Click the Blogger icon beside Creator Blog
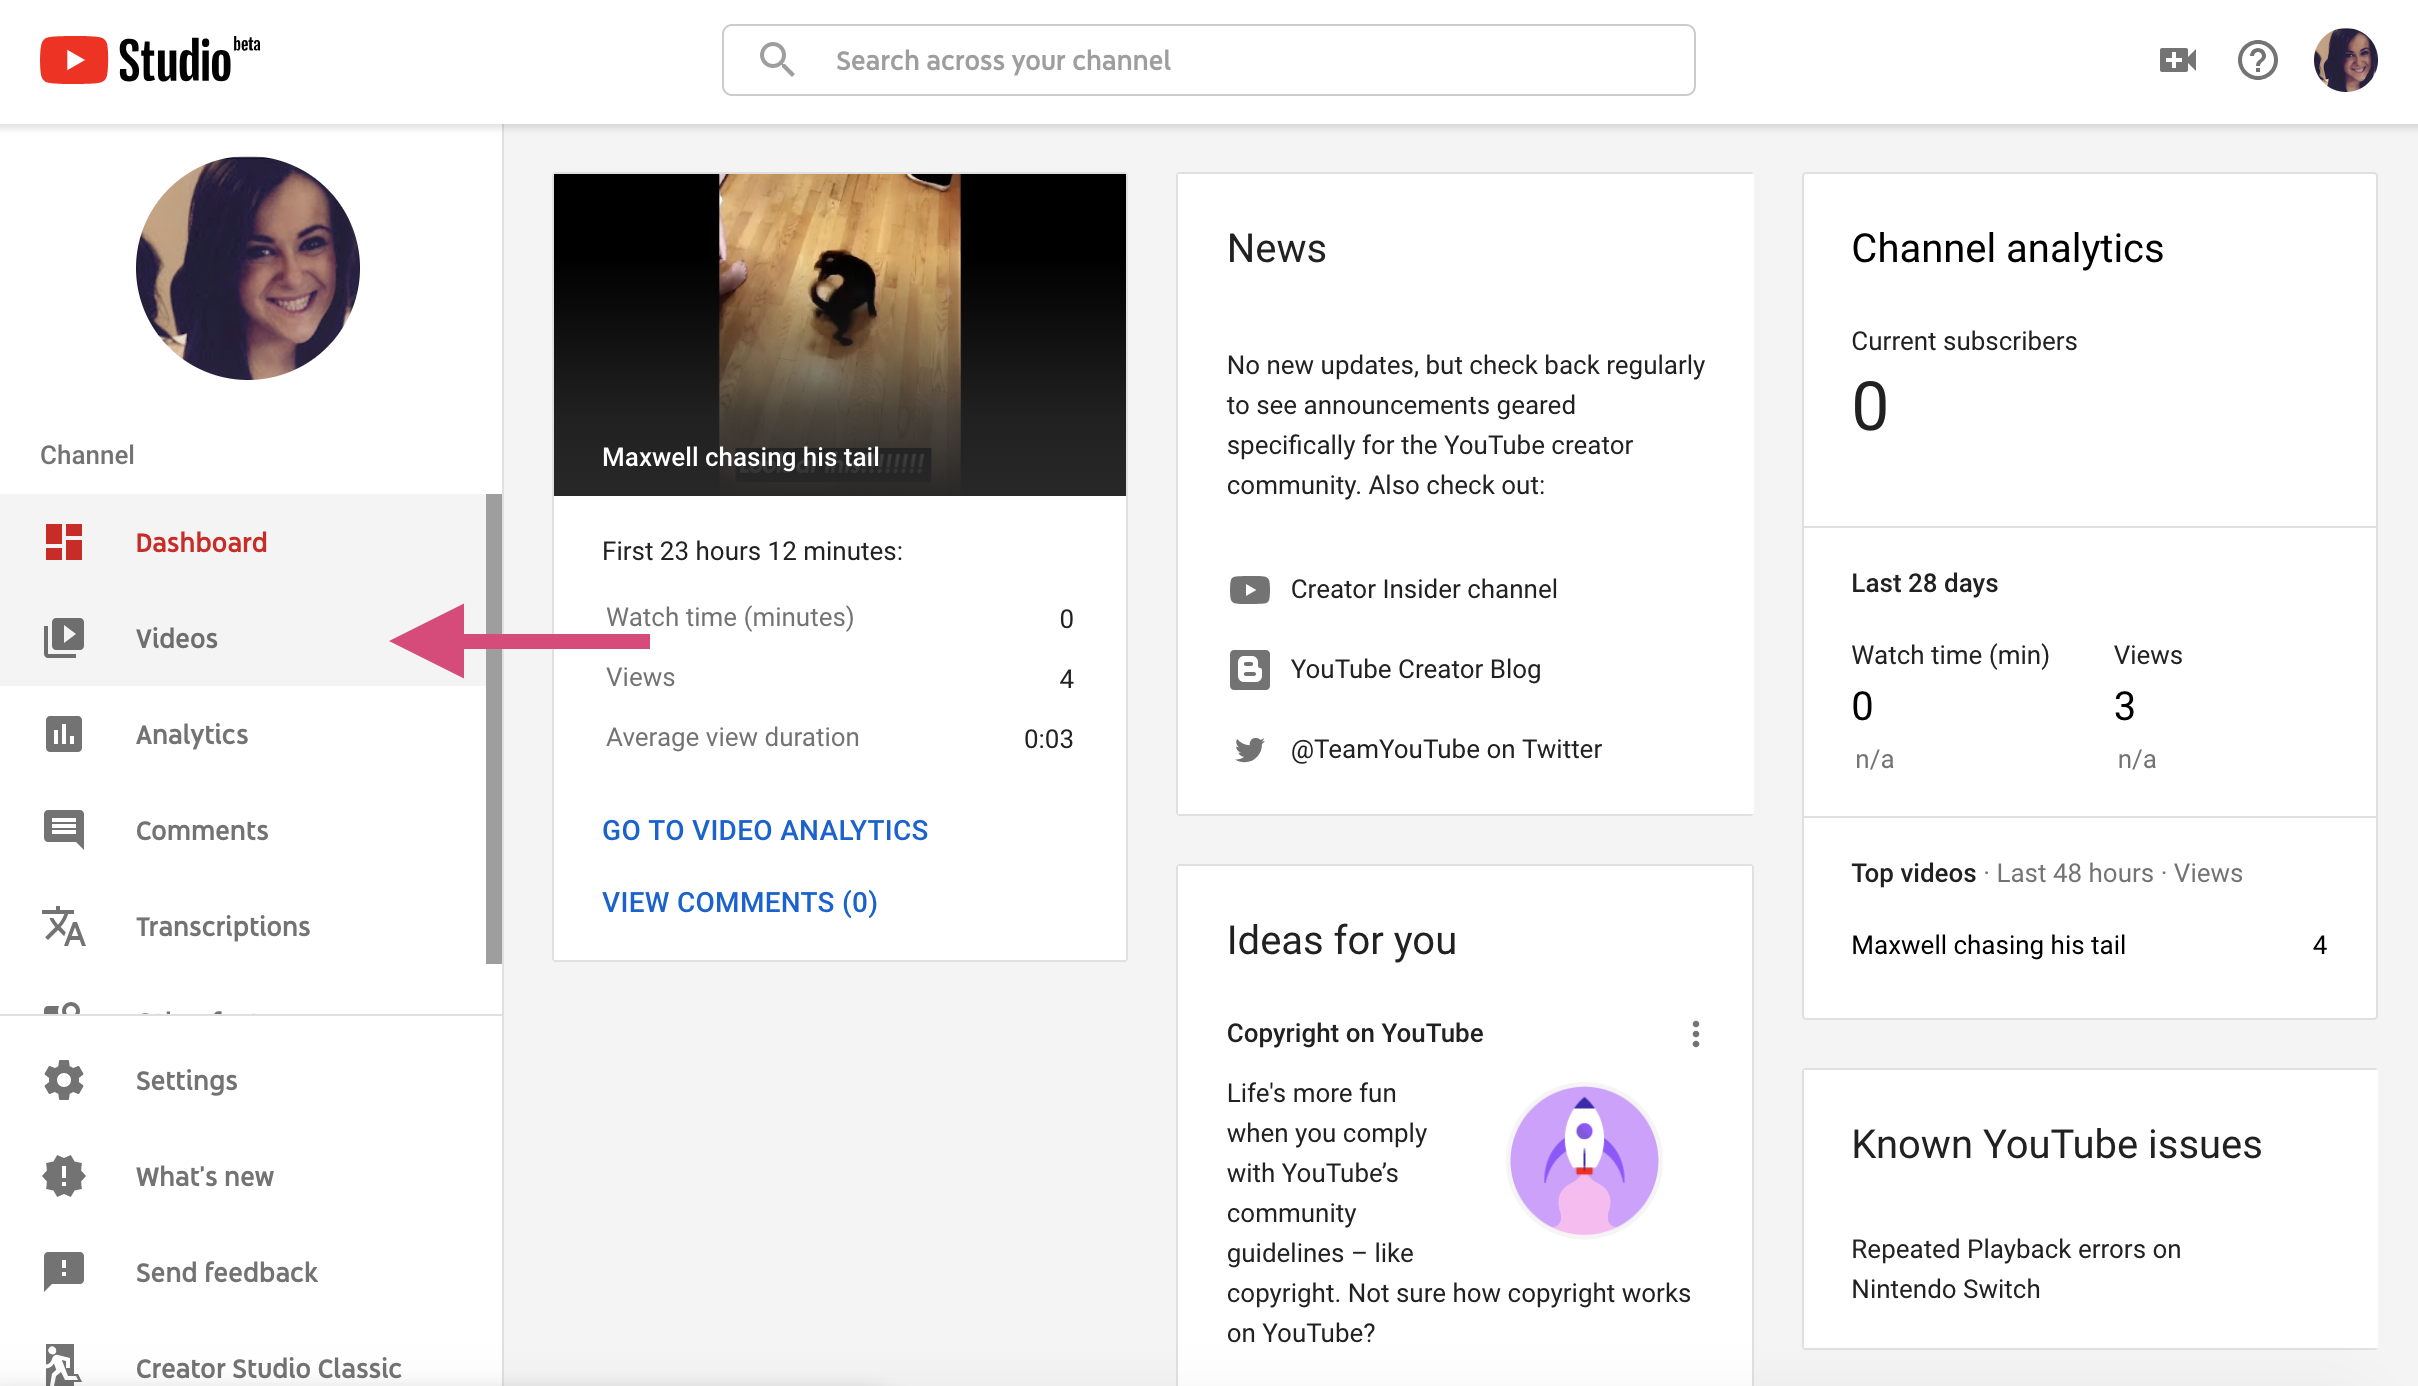Viewport: 2418px width, 1386px height. coord(1249,669)
